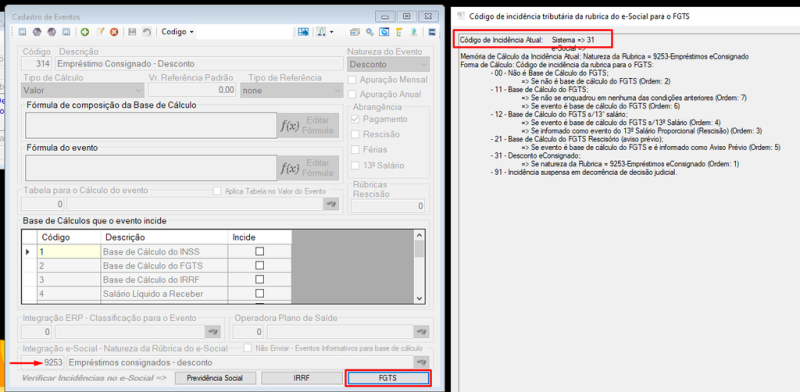Image resolution: width=800 pixels, height=392 pixels.
Task: Open lookup for Integração ERP classification
Action: tap(212, 332)
